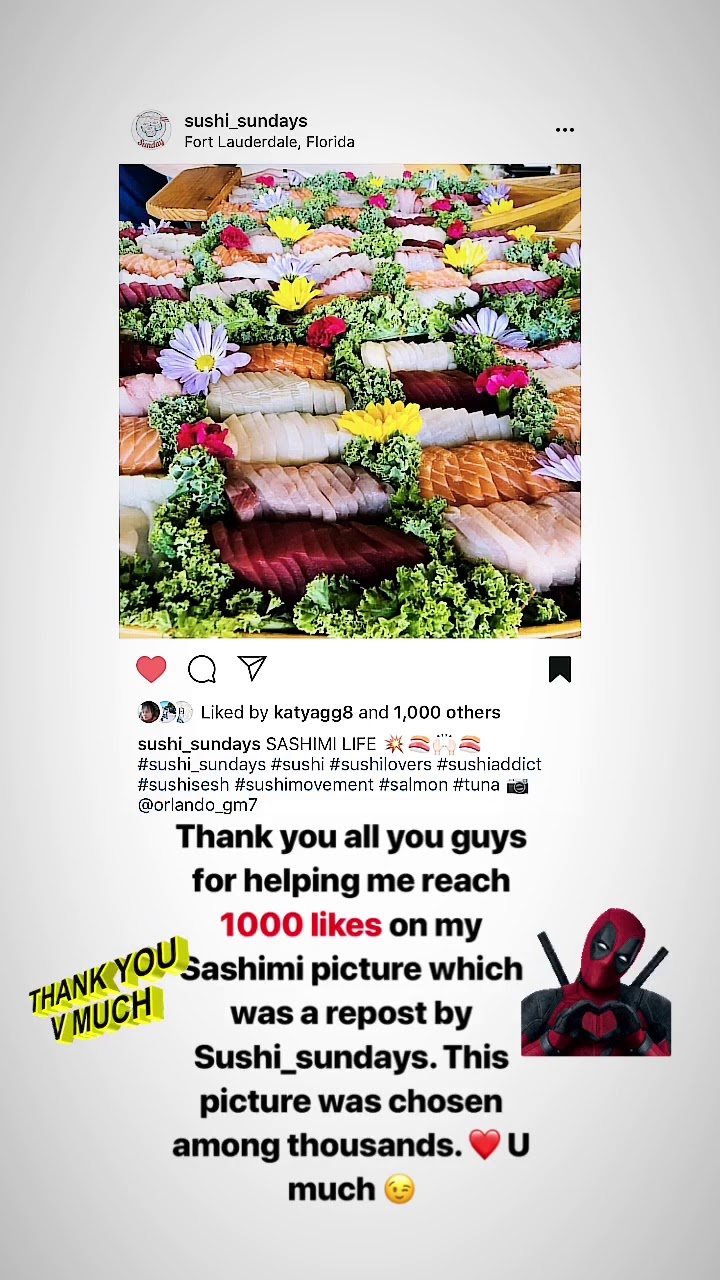Open the #sushilovers hashtag
The width and height of the screenshot is (720, 1280).
coord(381,764)
